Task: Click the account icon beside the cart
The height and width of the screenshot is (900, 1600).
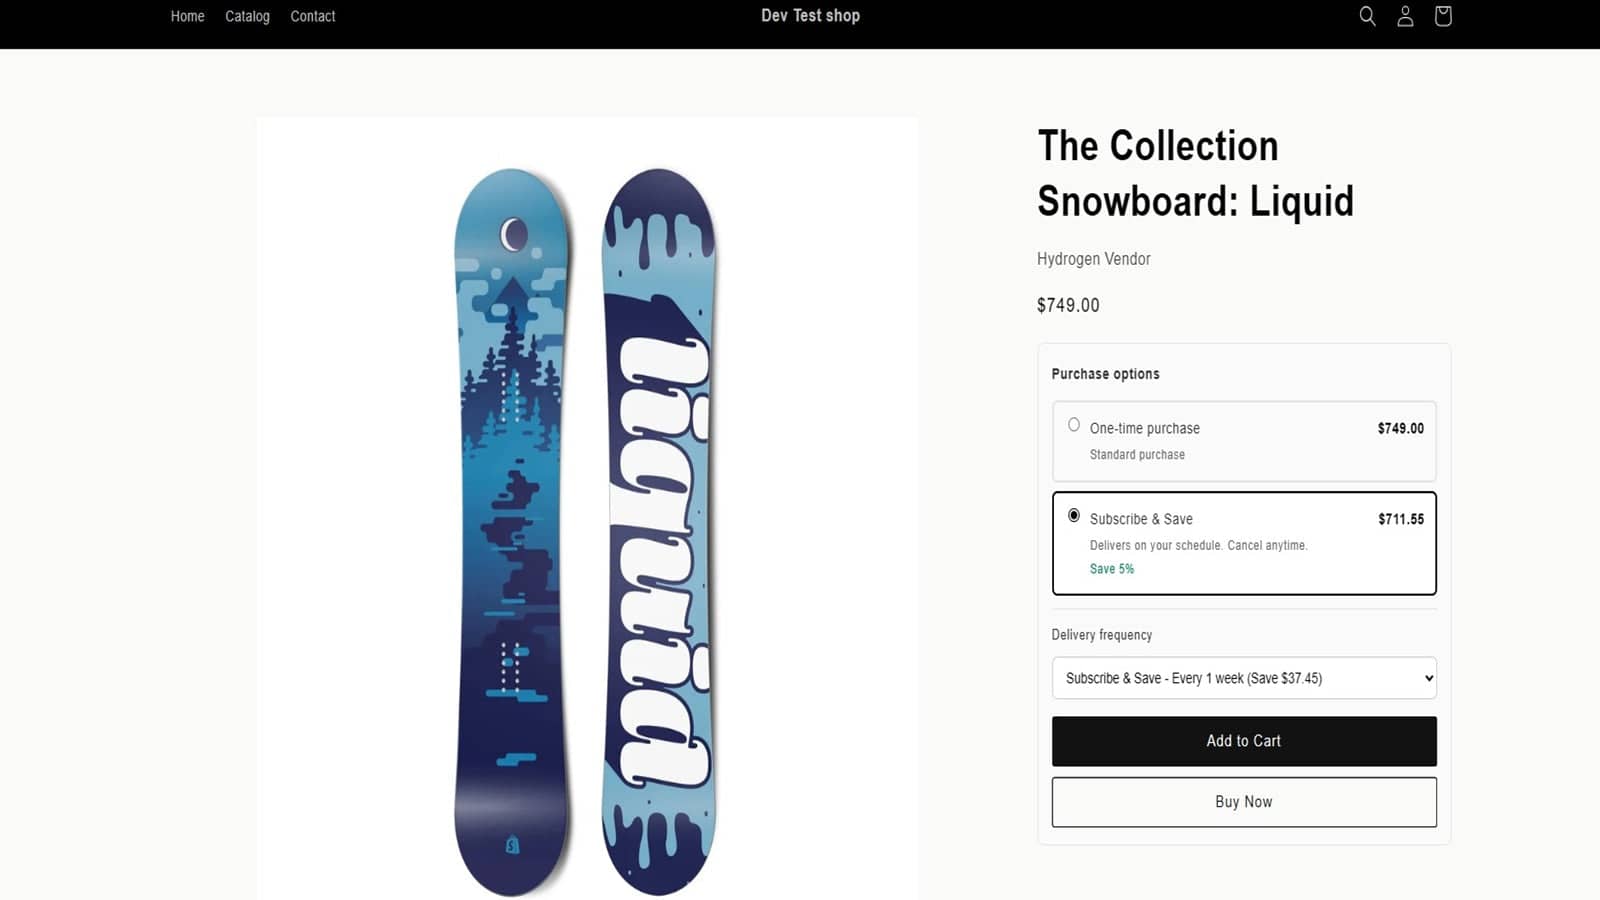Action: point(1405,16)
